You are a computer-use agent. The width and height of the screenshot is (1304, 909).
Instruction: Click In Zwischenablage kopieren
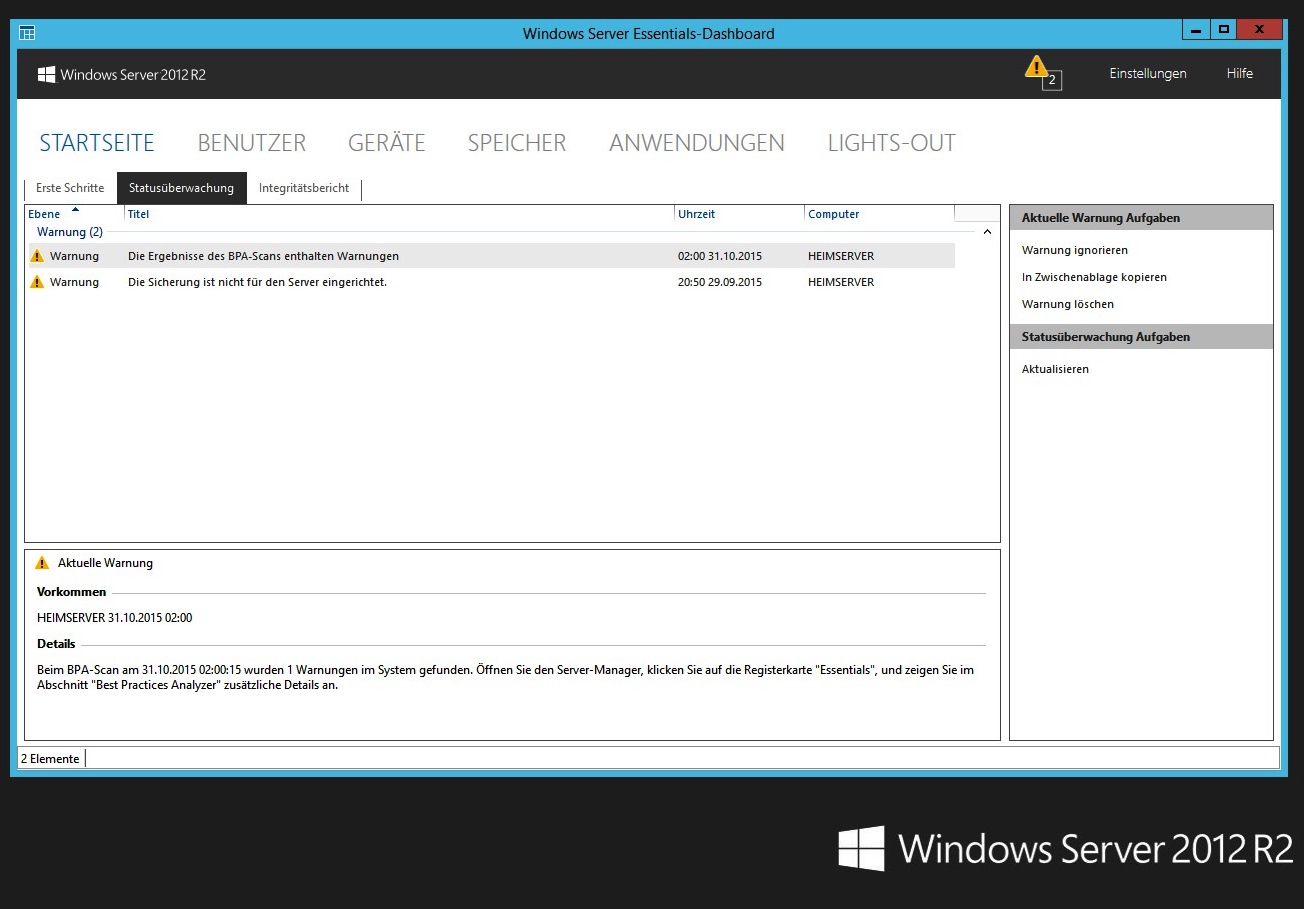(1094, 277)
